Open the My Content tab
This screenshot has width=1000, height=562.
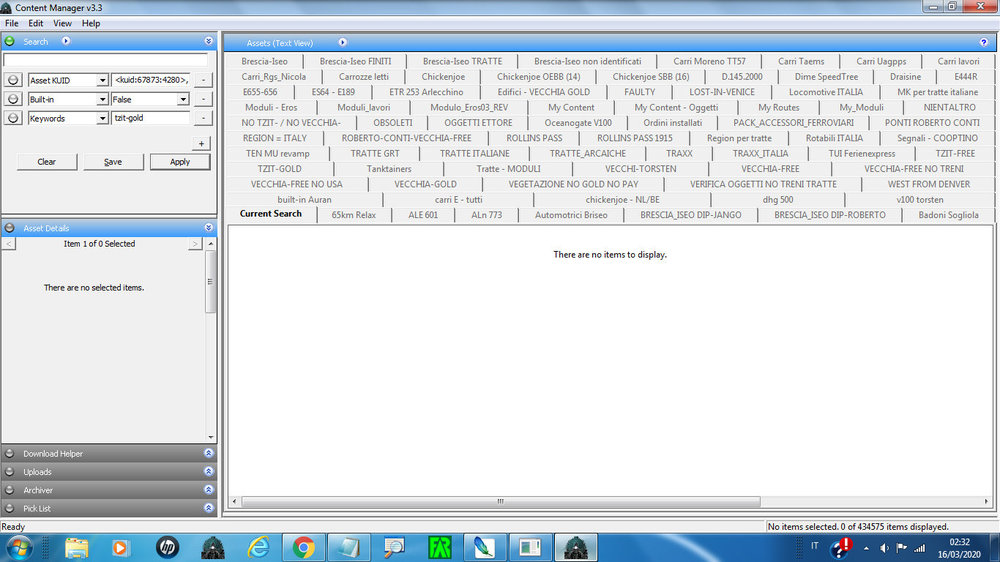pyautogui.click(x=571, y=107)
